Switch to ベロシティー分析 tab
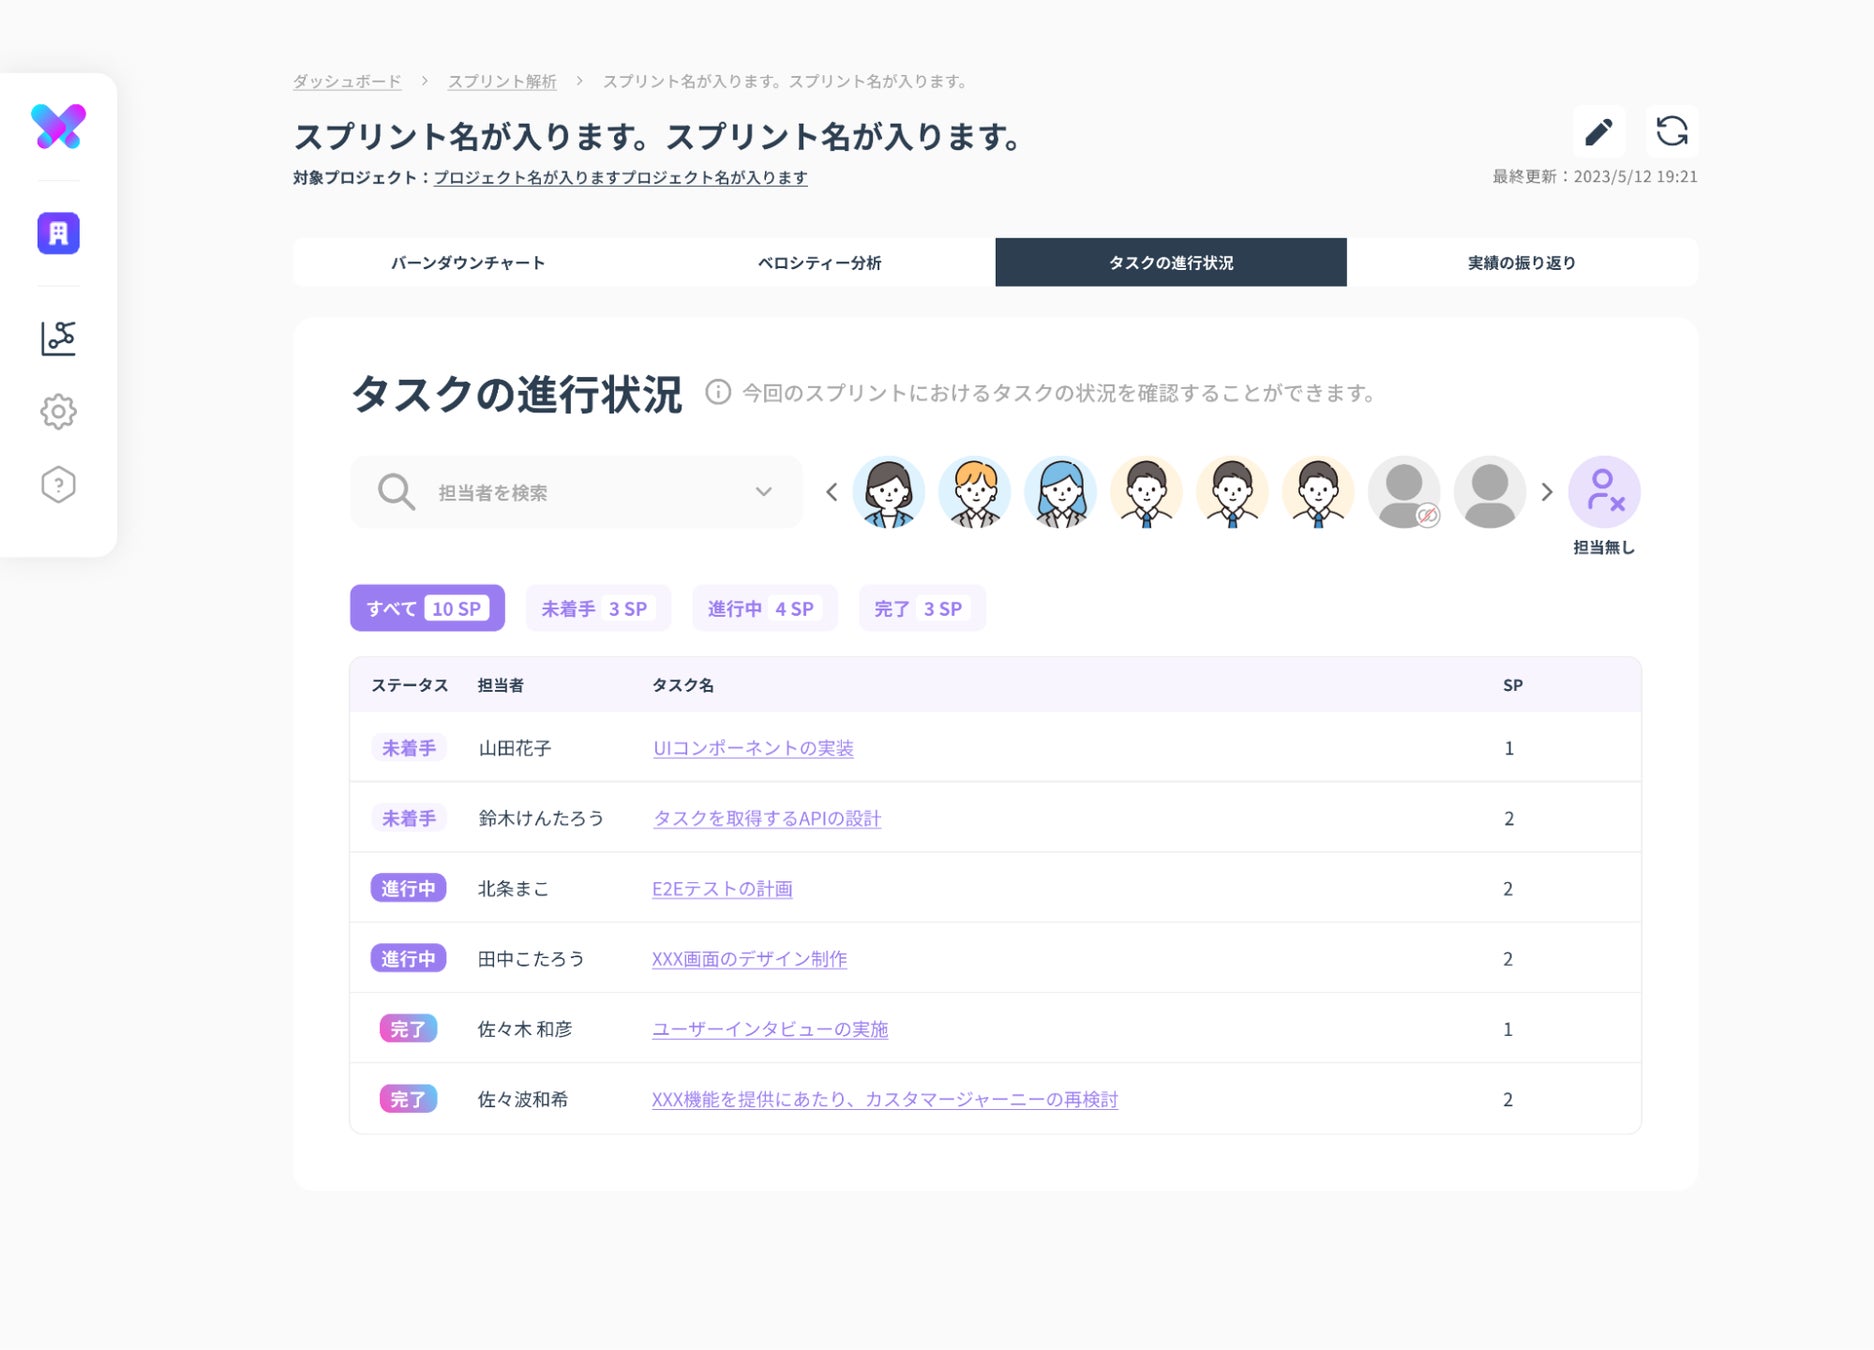The width and height of the screenshot is (1874, 1350). point(819,263)
